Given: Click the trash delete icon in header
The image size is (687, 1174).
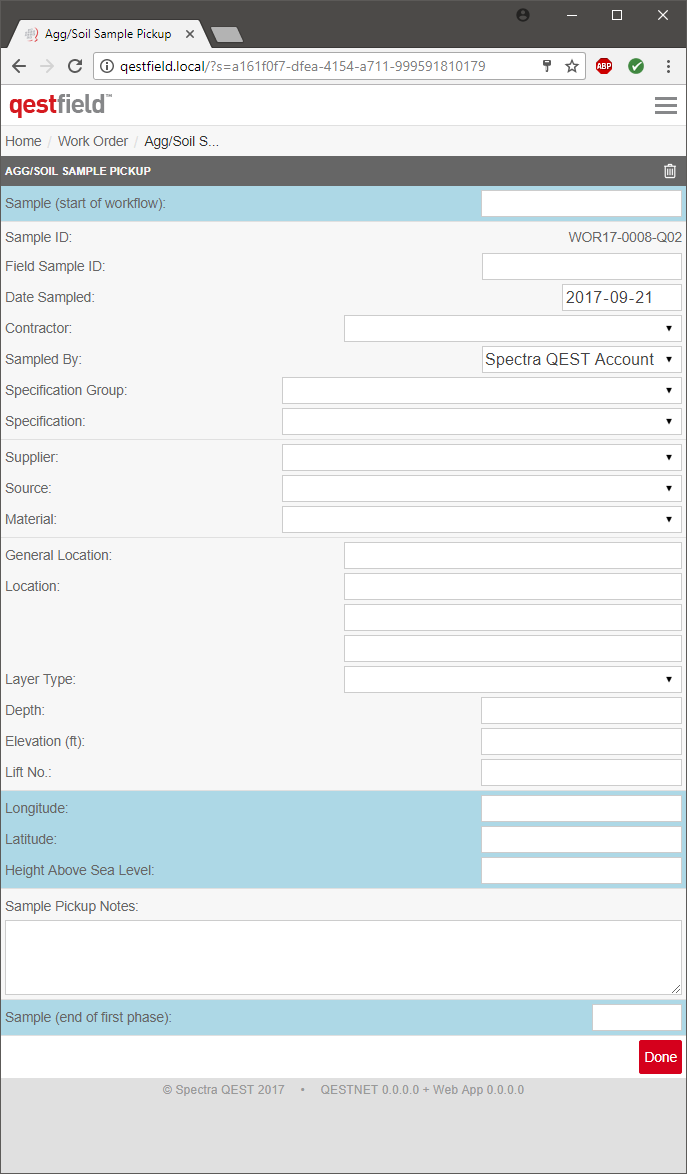Looking at the screenshot, I should click(670, 171).
